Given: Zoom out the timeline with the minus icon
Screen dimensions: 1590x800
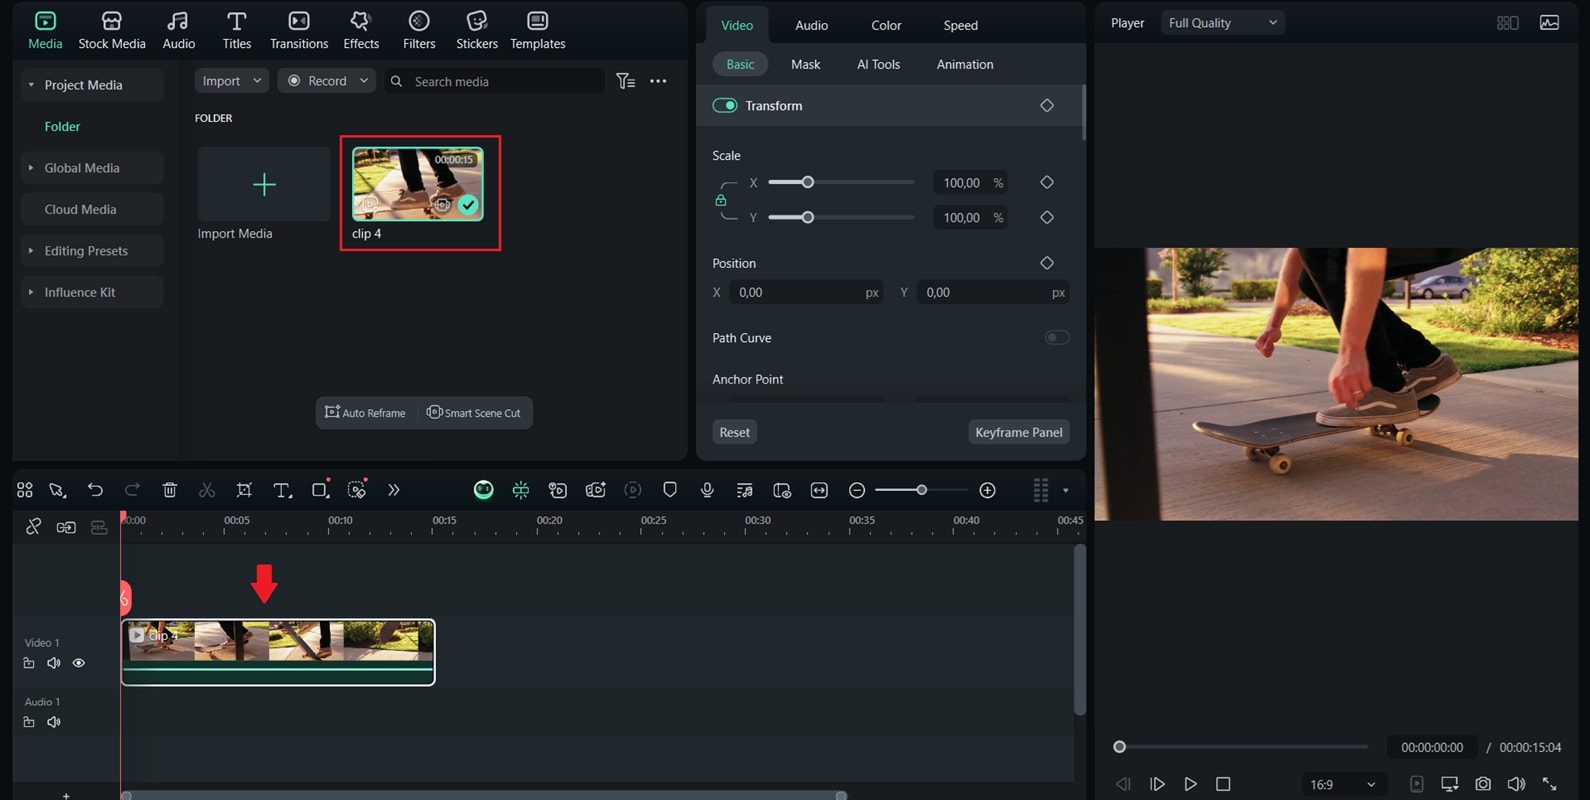Looking at the screenshot, I should (857, 490).
